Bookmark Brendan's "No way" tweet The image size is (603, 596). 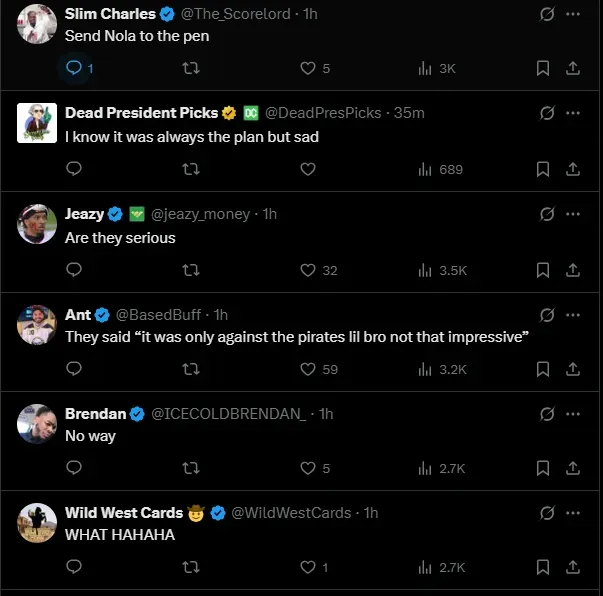pyautogui.click(x=543, y=468)
